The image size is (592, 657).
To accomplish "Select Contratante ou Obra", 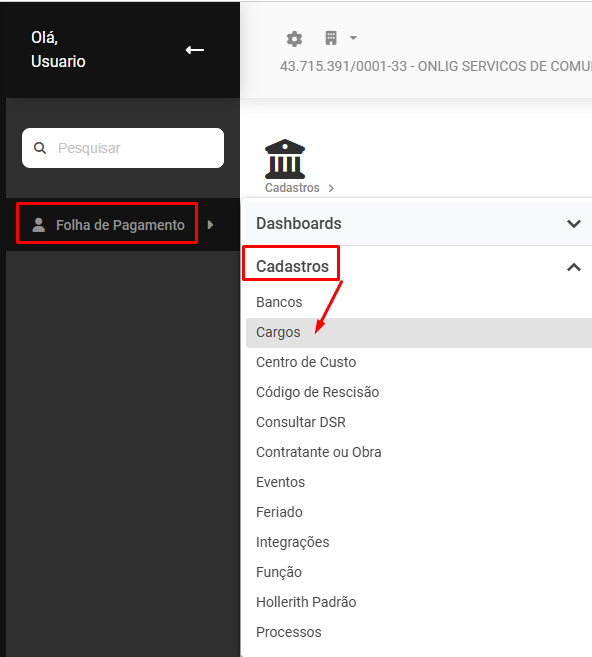I will [318, 452].
